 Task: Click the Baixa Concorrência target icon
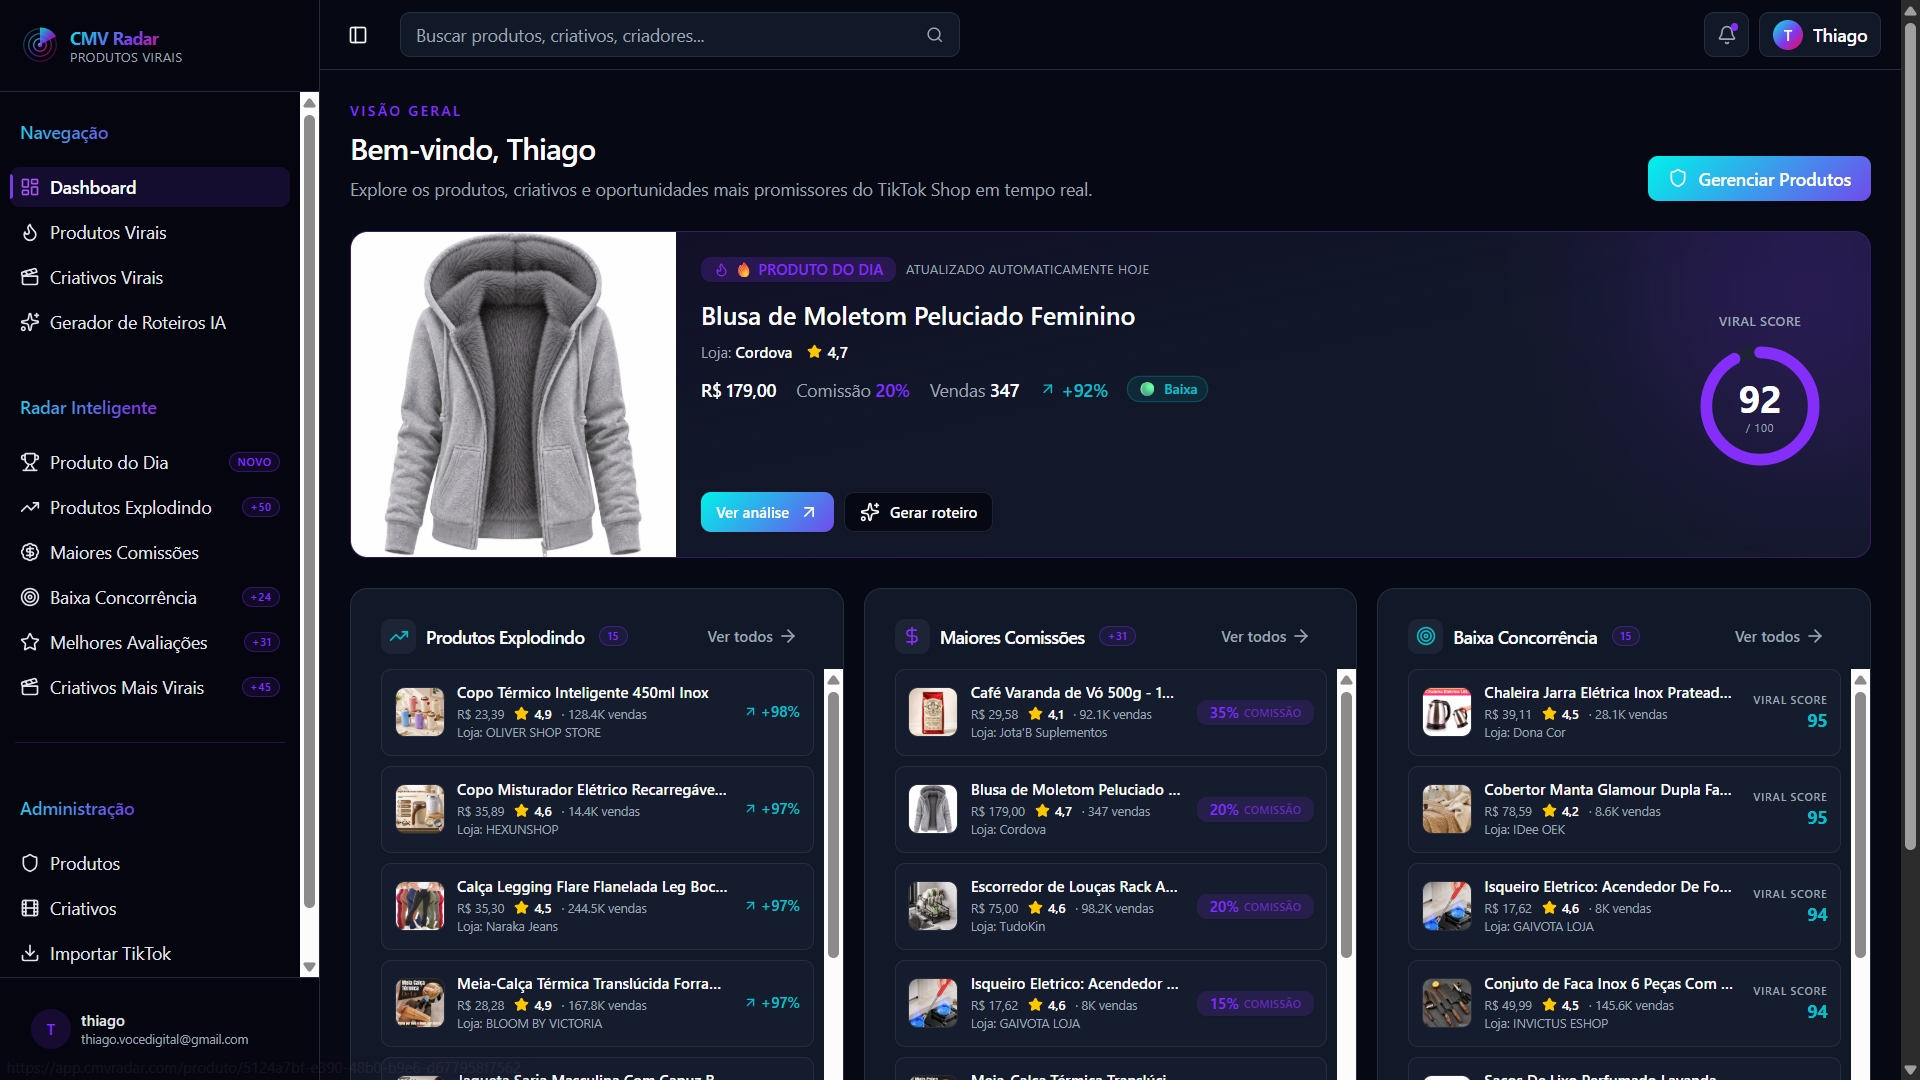tap(30, 597)
